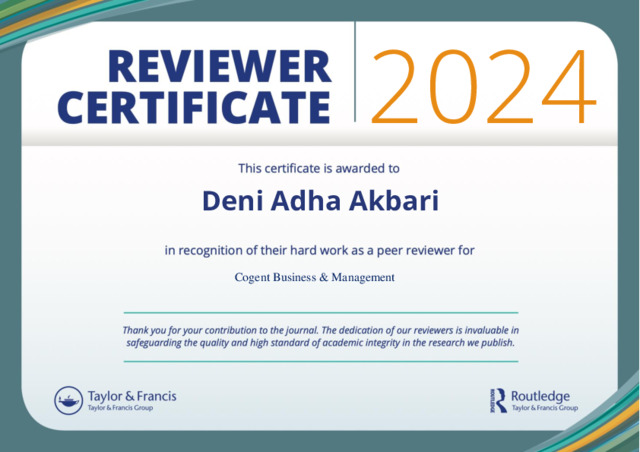Click the word CERTIFICATE in the title
This screenshot has width=640, height=452.
[x=193, y=106]
